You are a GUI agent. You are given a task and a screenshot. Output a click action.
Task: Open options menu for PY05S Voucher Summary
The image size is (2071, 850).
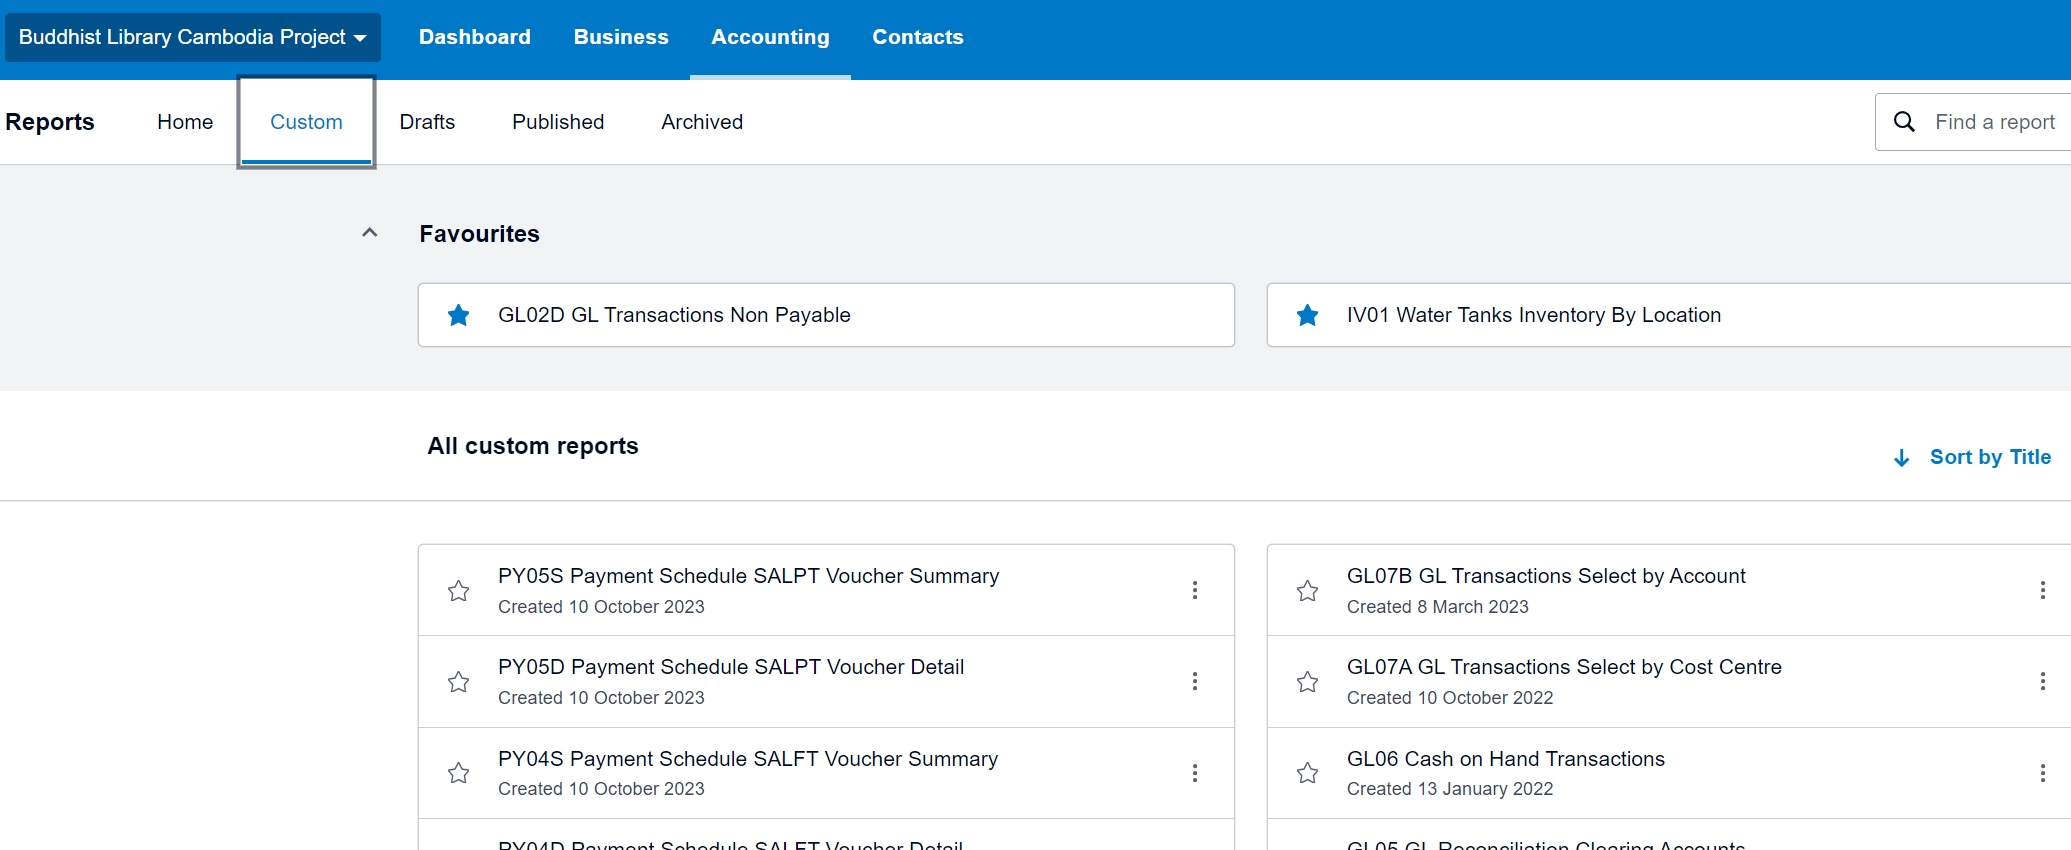point(1194,590)
